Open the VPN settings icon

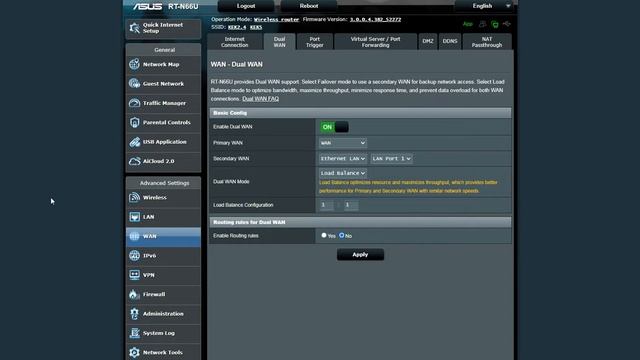(x=134, y=275)
